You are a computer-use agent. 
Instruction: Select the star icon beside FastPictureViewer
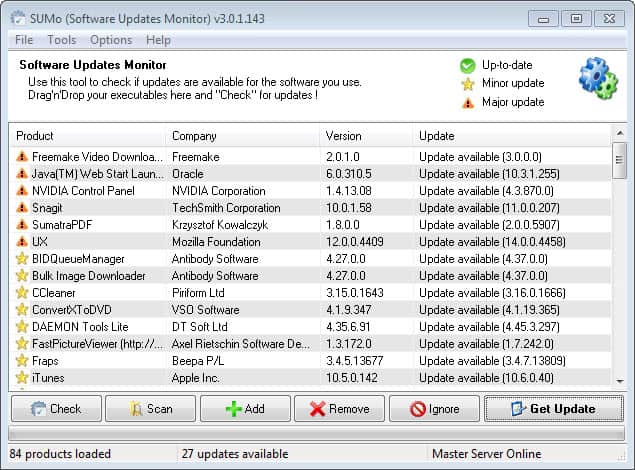[x=22, y=343]
